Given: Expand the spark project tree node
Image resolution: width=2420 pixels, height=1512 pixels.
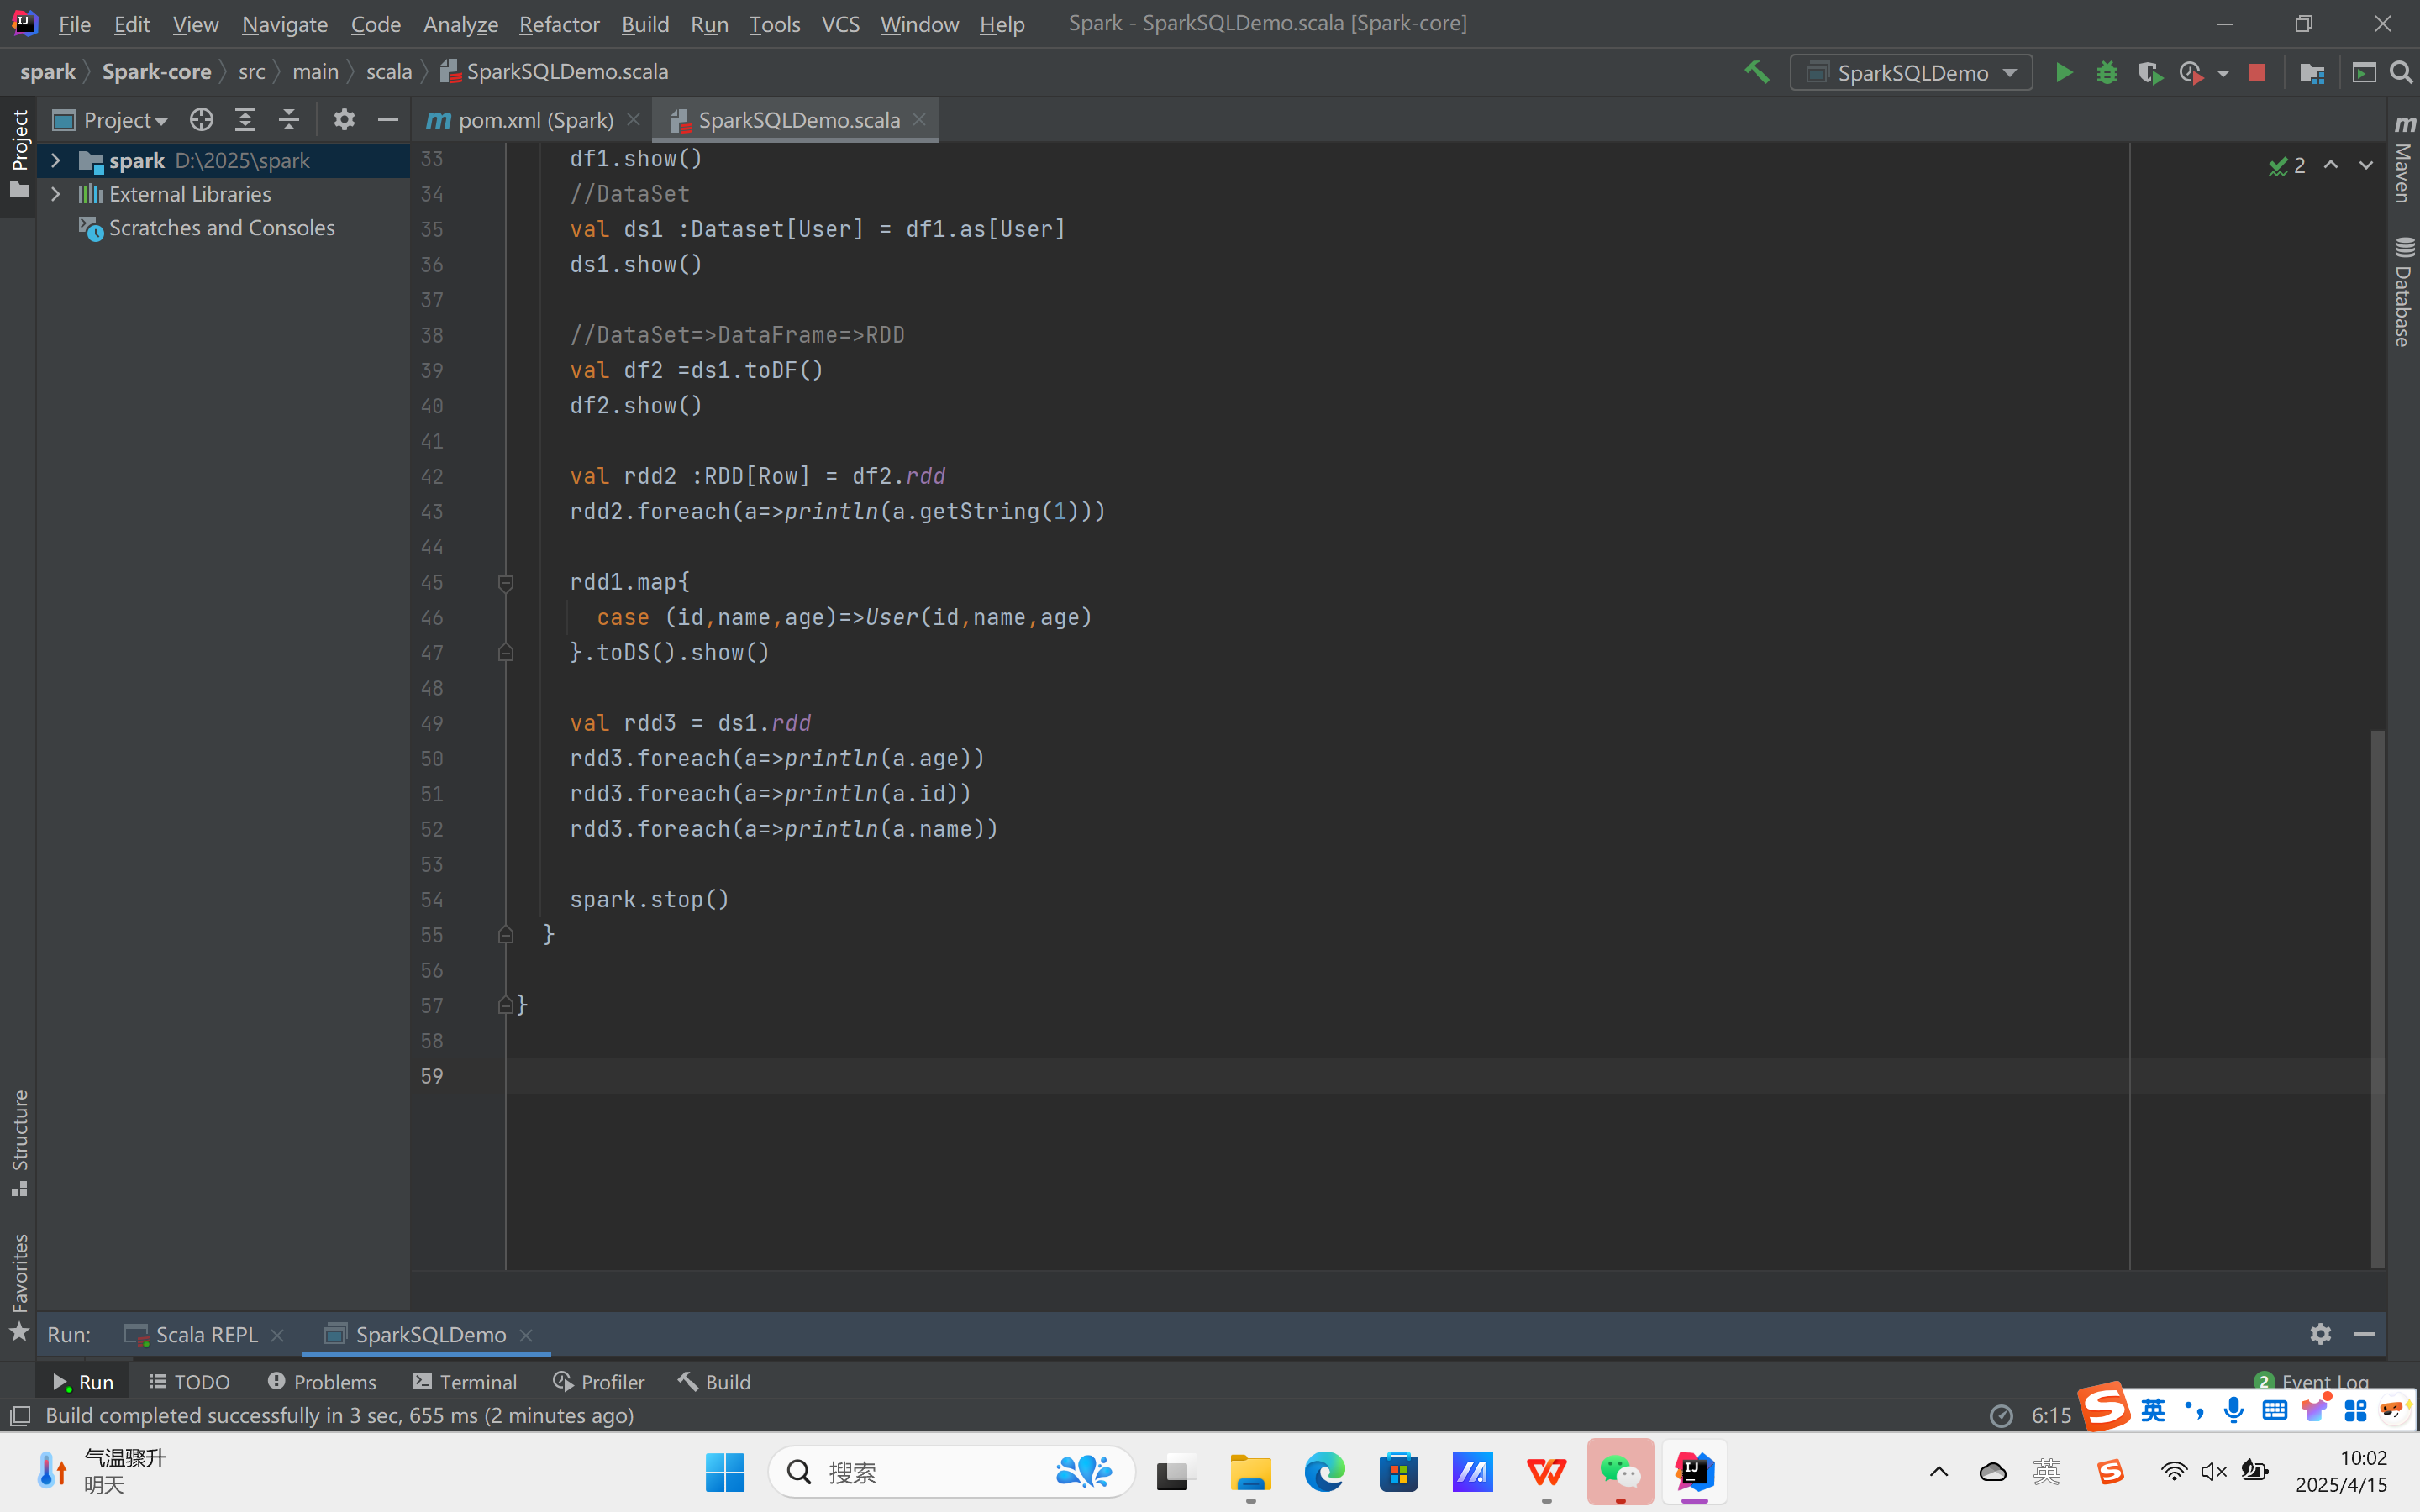Looking at the screenshot, I should pos(56,160).
